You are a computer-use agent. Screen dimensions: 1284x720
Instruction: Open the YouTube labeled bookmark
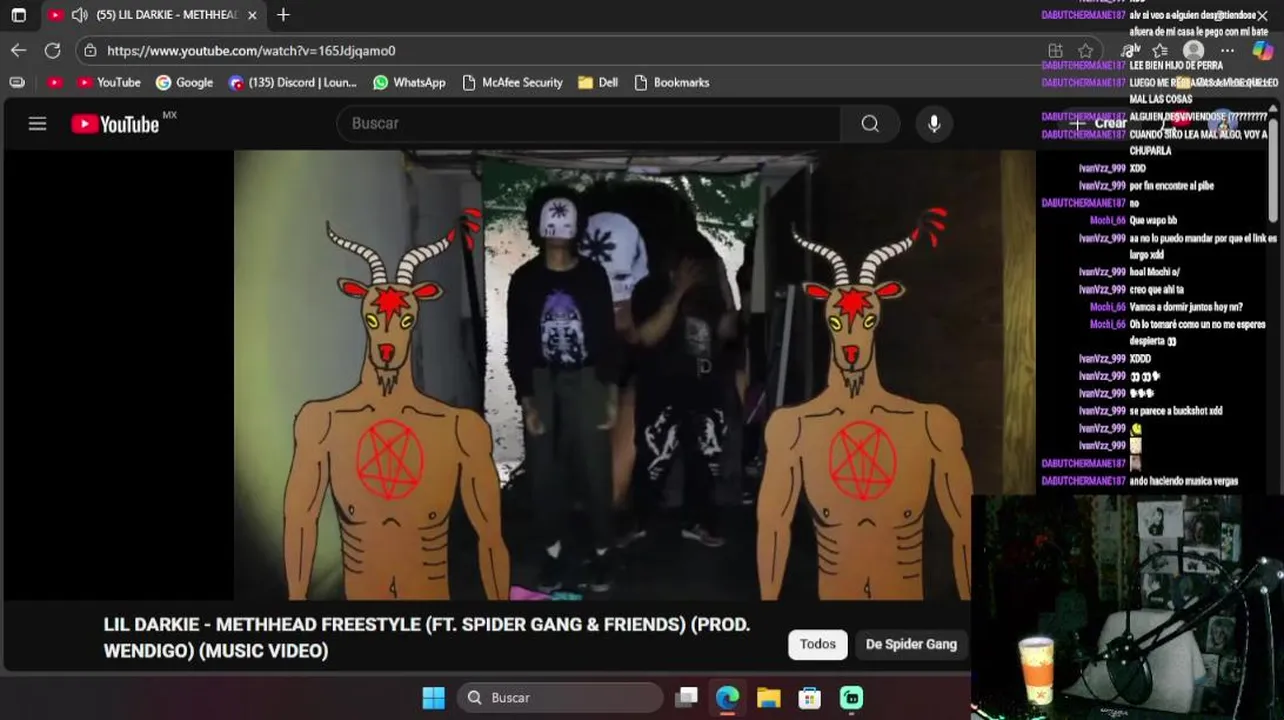pos(109,82)
